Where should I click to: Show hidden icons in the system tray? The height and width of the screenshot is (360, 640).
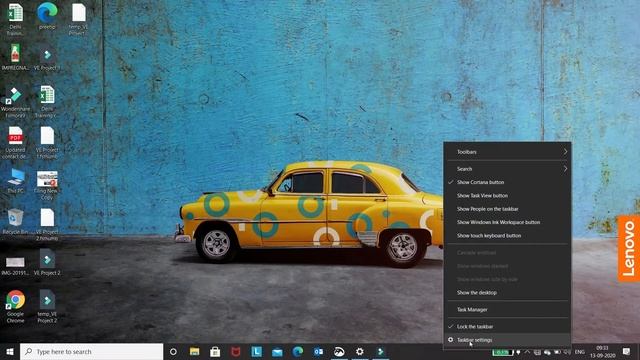[x=527, y=352]
